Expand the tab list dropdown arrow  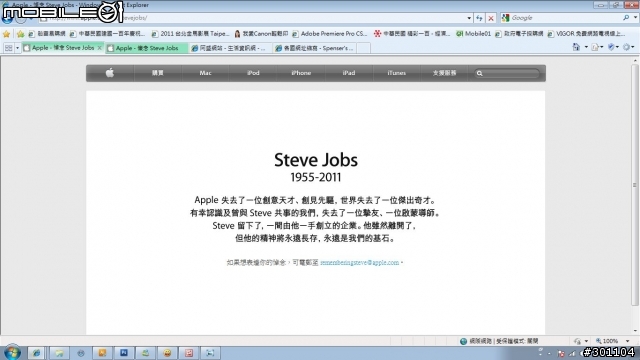[17, 48]
